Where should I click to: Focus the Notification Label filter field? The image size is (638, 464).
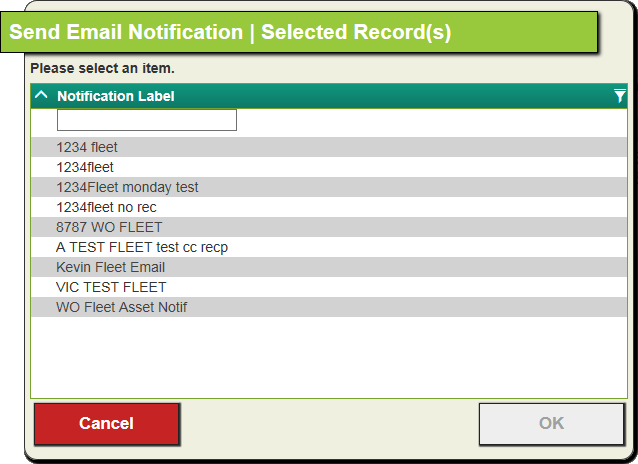click(x=146, y=120)
